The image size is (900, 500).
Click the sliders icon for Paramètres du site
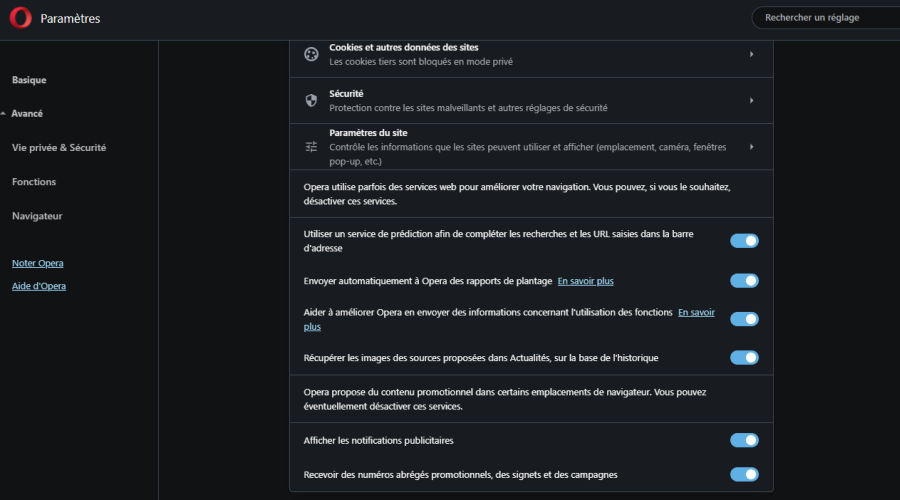[x=311, y=147]
